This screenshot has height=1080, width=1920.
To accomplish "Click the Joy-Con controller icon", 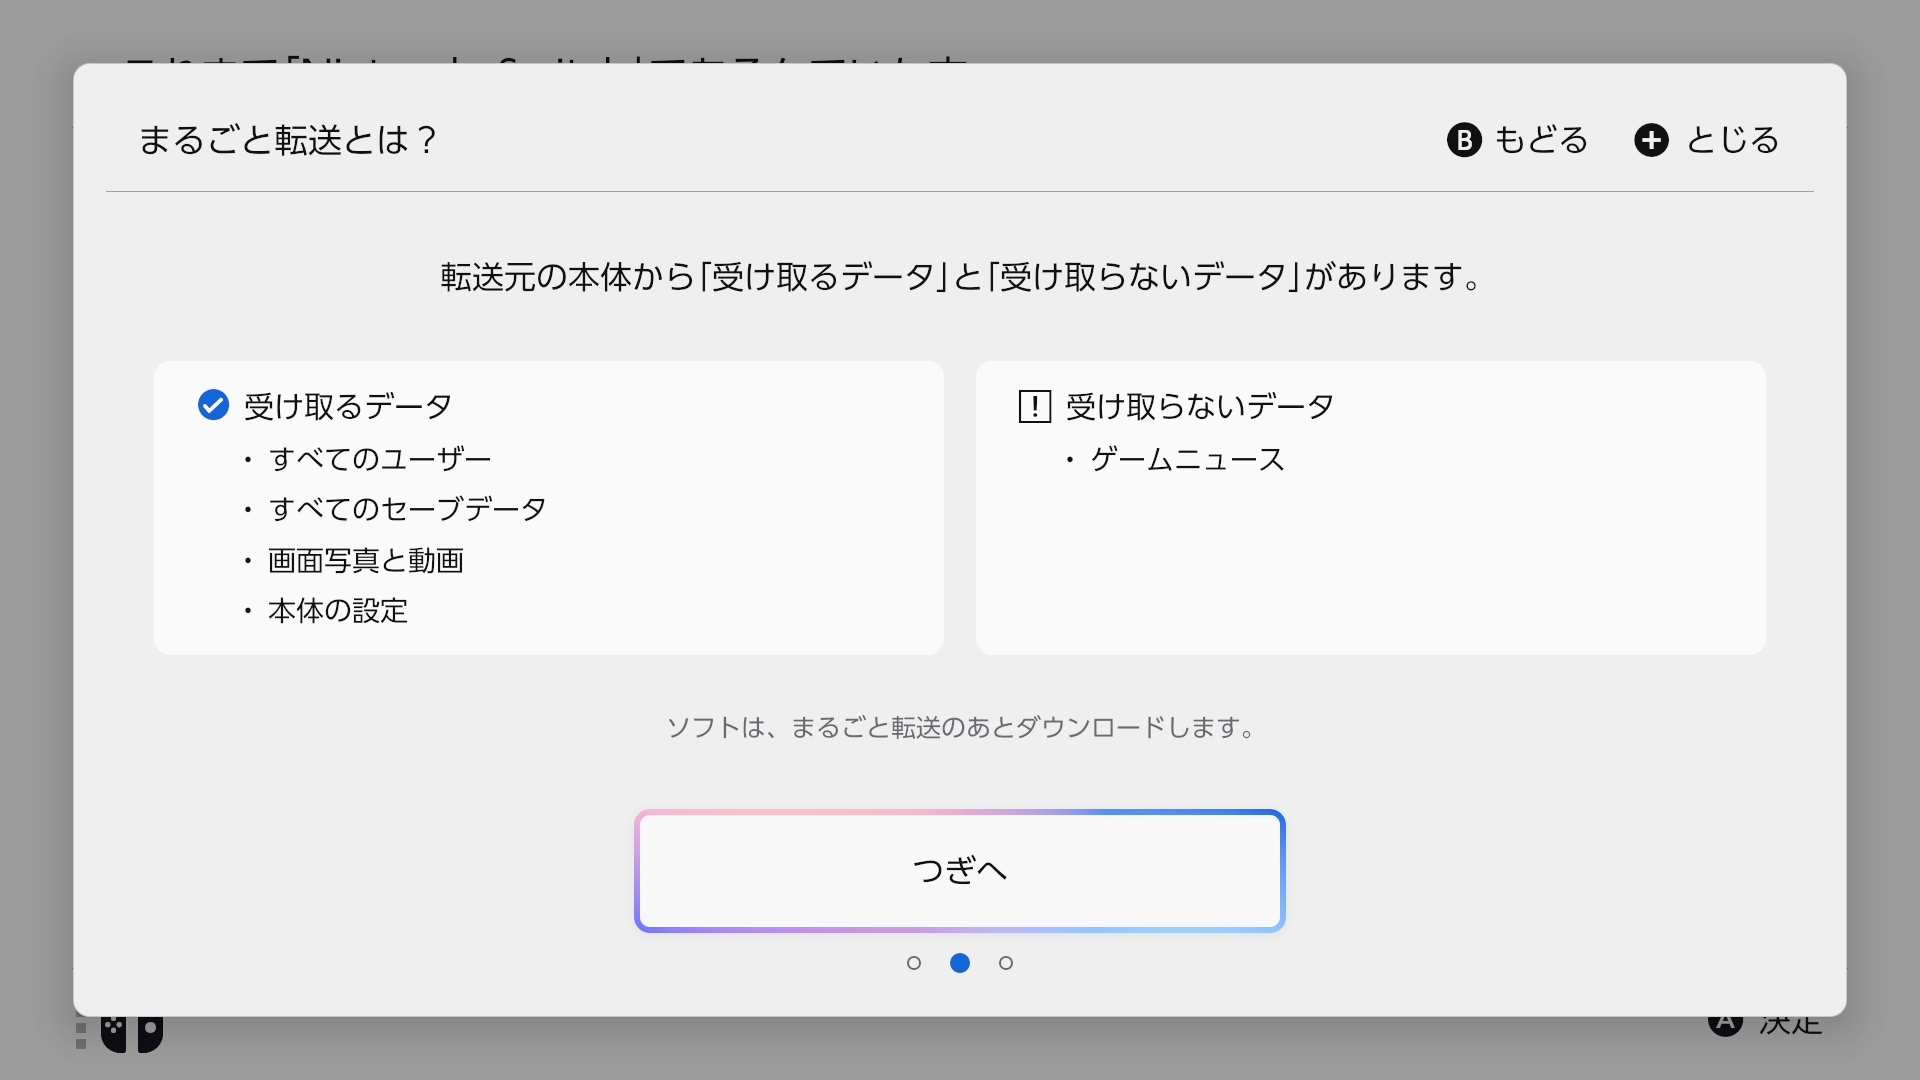I will [x=131, y=1033].
